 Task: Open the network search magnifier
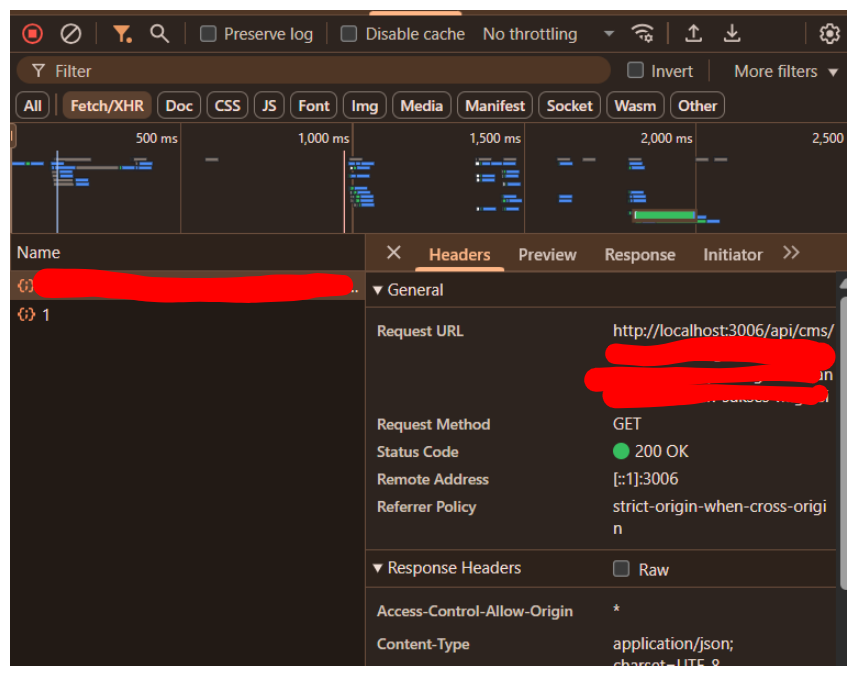tap(159, 34)
